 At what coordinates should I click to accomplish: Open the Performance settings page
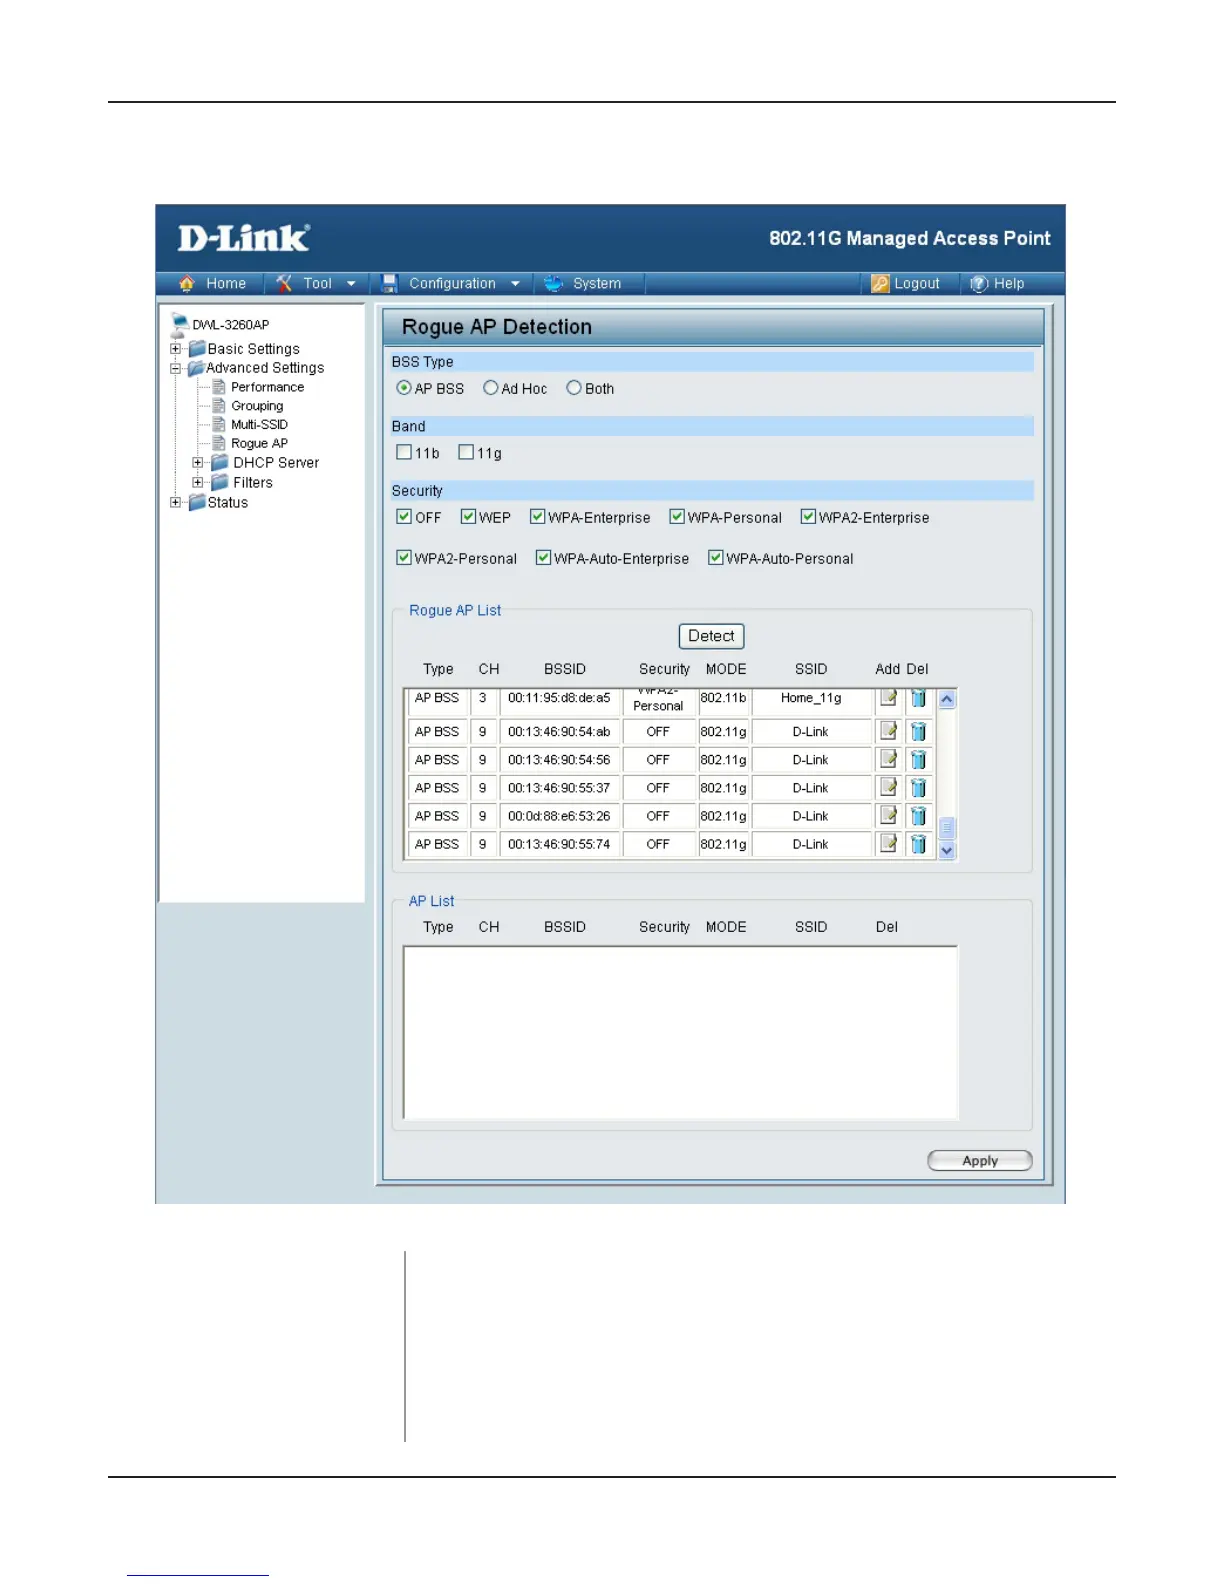click(267, 387)
